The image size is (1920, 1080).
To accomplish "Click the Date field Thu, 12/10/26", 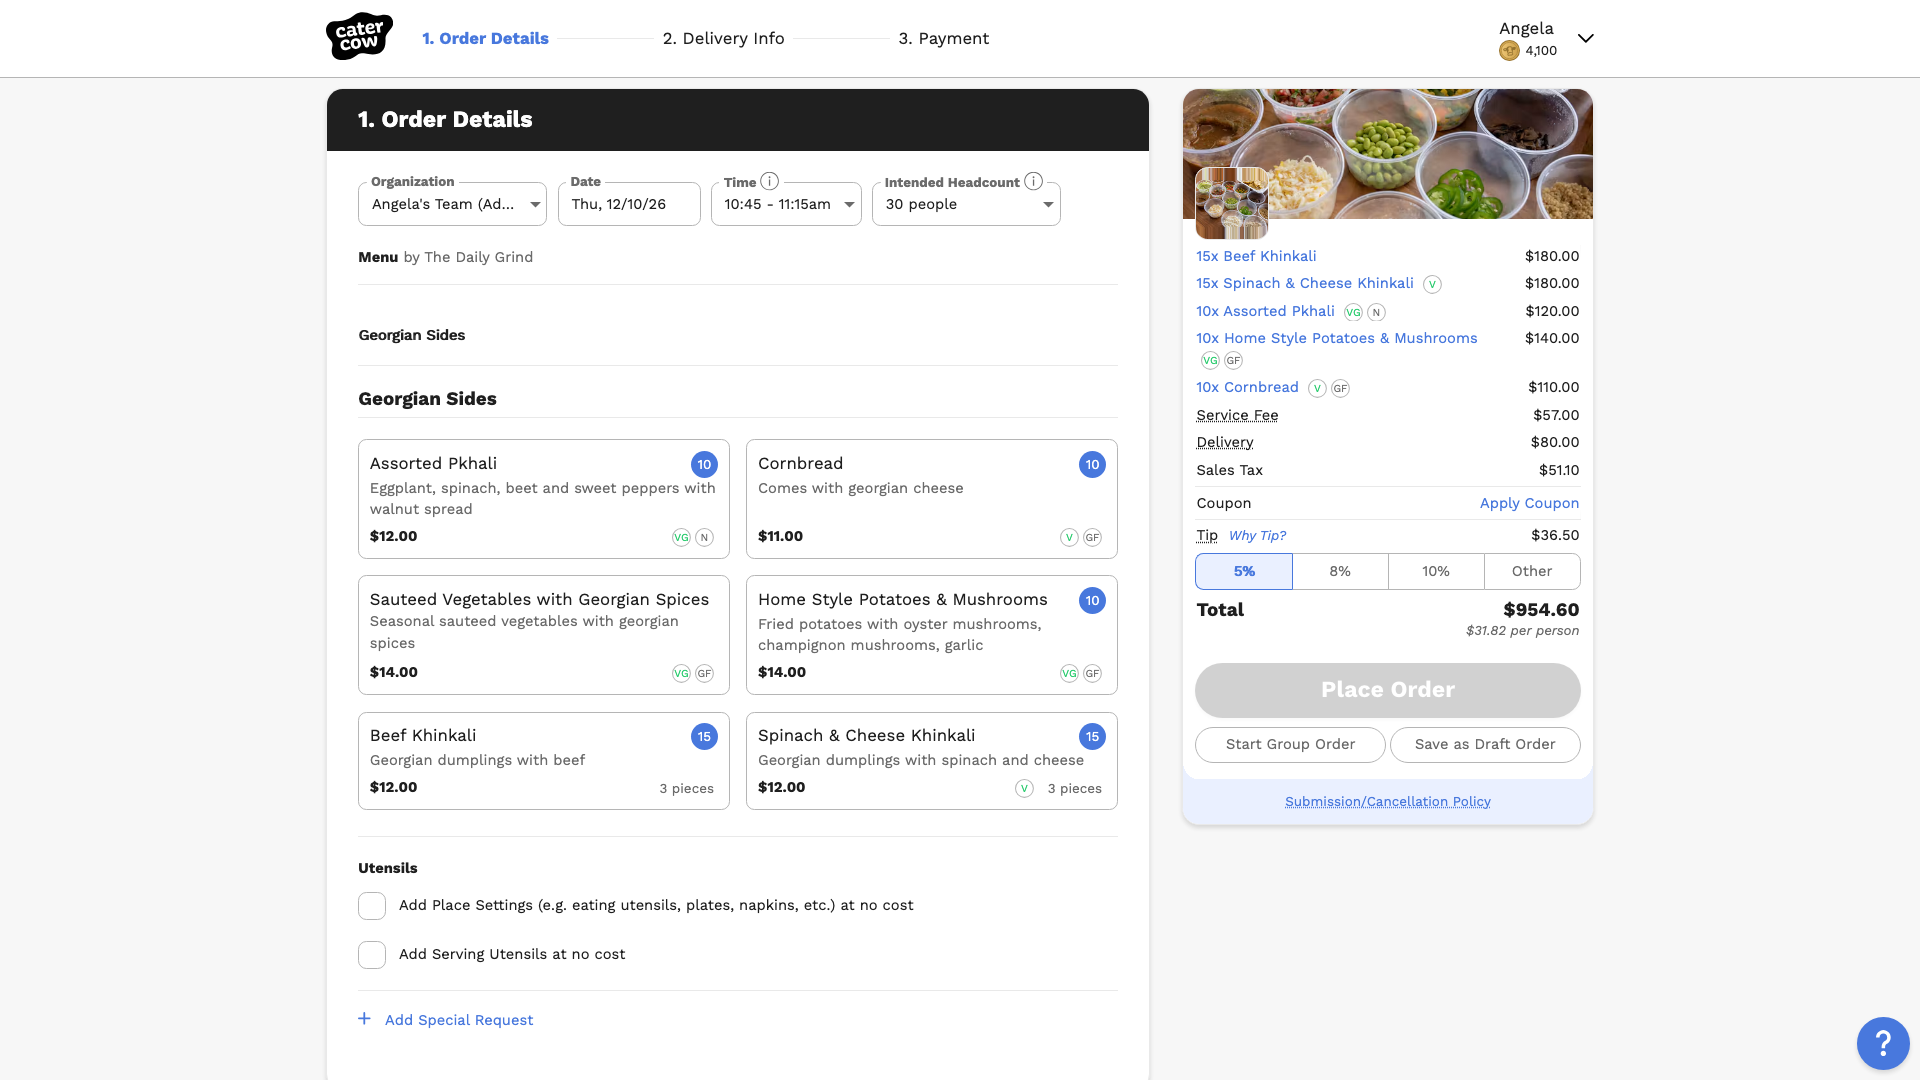I will tap(629, 204).
